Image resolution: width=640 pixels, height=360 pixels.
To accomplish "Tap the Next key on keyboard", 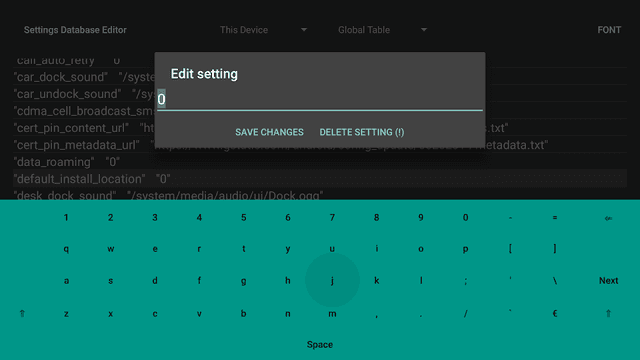I will (x=608, y=280).
